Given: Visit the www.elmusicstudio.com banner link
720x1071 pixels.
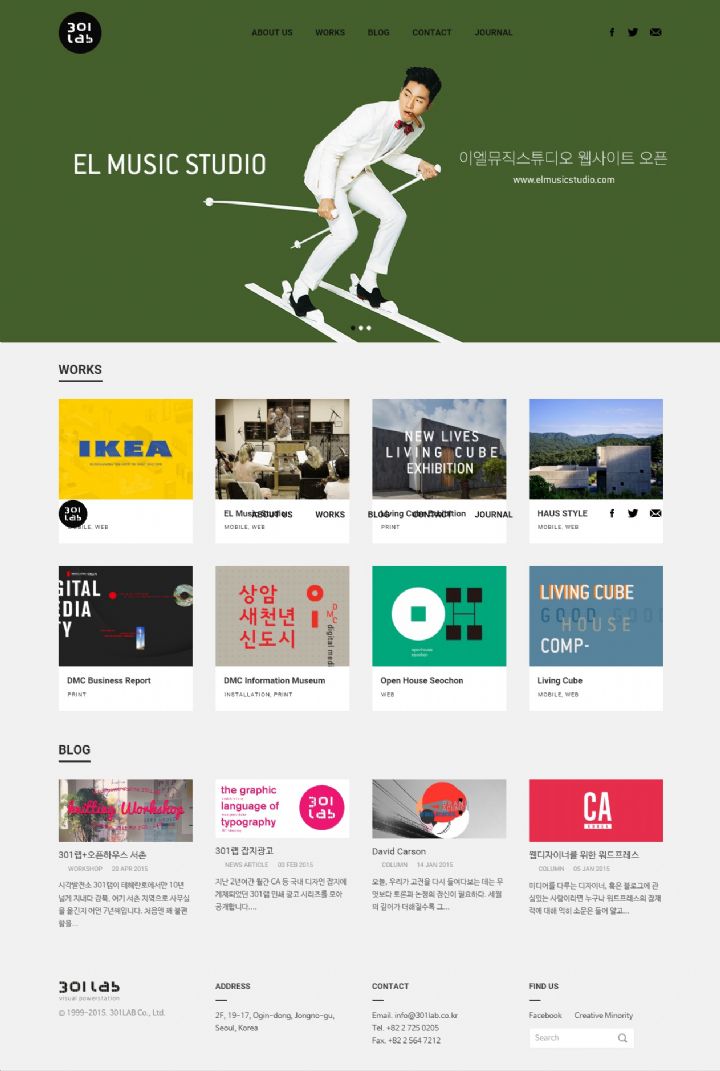Looking at the screenshot, I should [x=564, y=180].
